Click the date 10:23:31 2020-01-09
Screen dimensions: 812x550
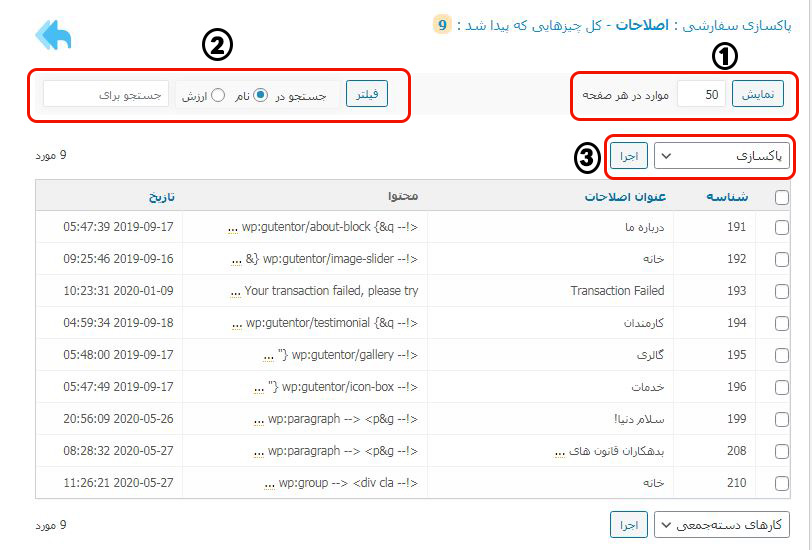[x=119, y=291]
